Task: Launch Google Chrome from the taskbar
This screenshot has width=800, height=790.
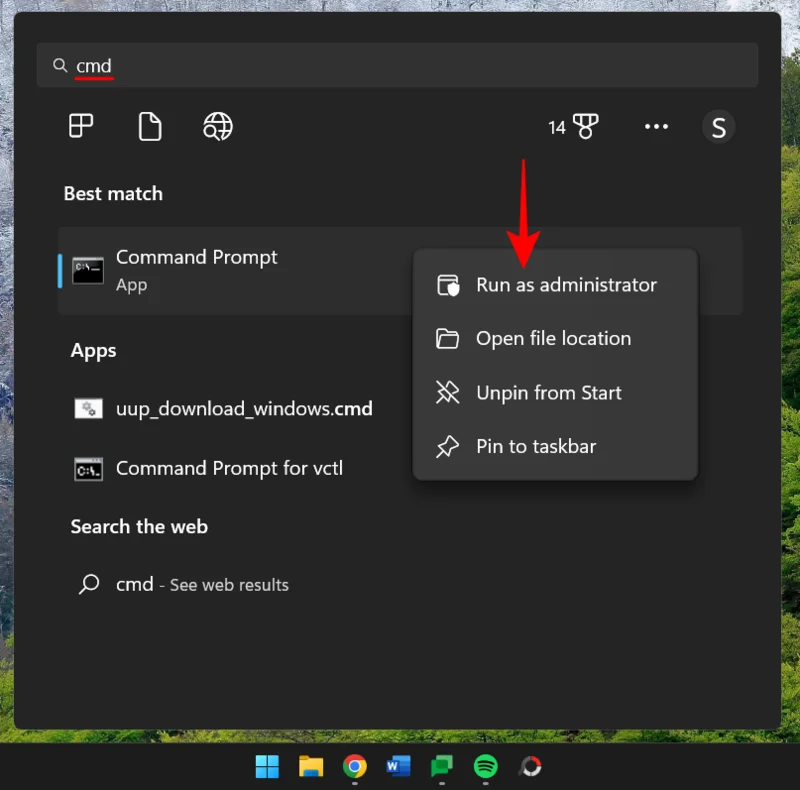Action: [x=353, y=767]
